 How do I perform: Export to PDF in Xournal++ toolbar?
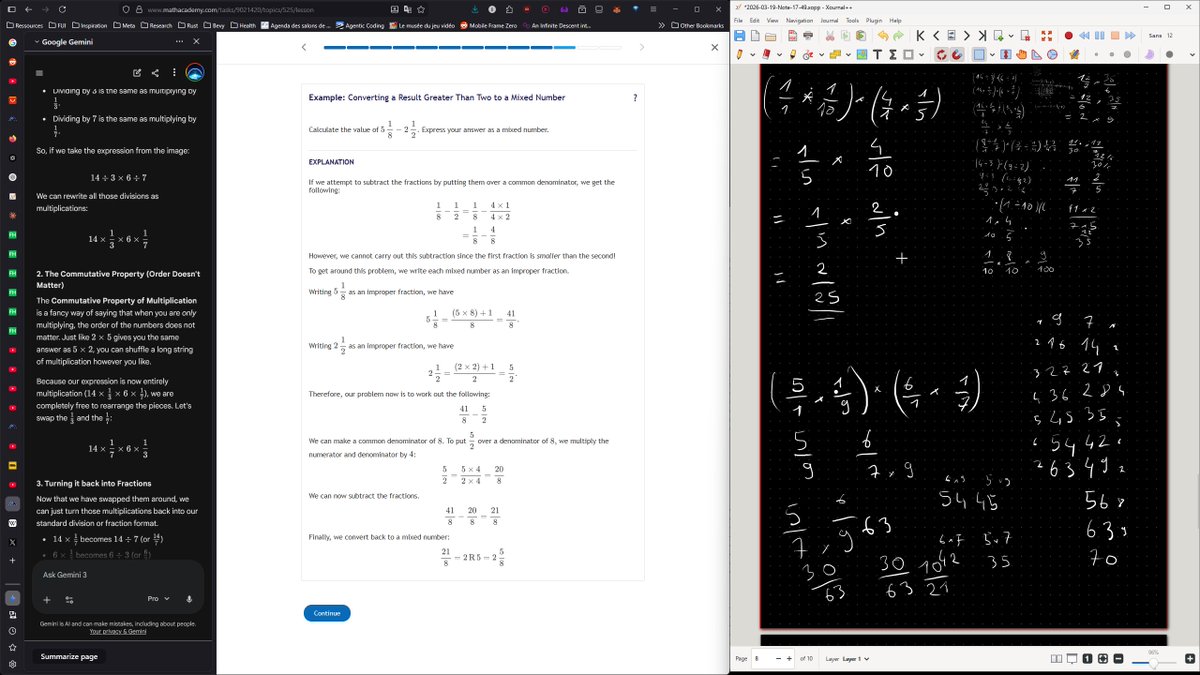[x=792, y=35]
